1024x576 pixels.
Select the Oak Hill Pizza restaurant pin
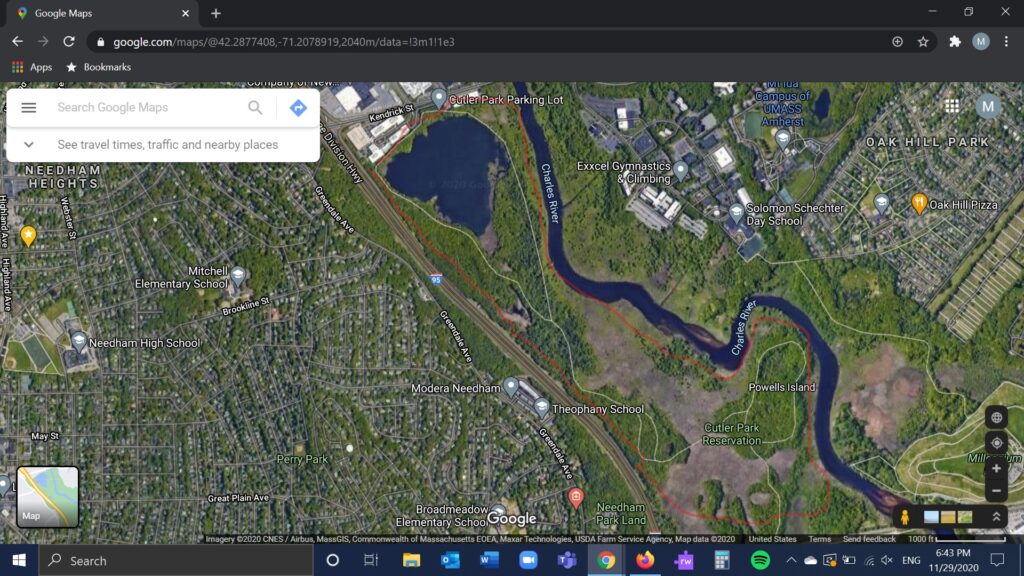(919, 203)
